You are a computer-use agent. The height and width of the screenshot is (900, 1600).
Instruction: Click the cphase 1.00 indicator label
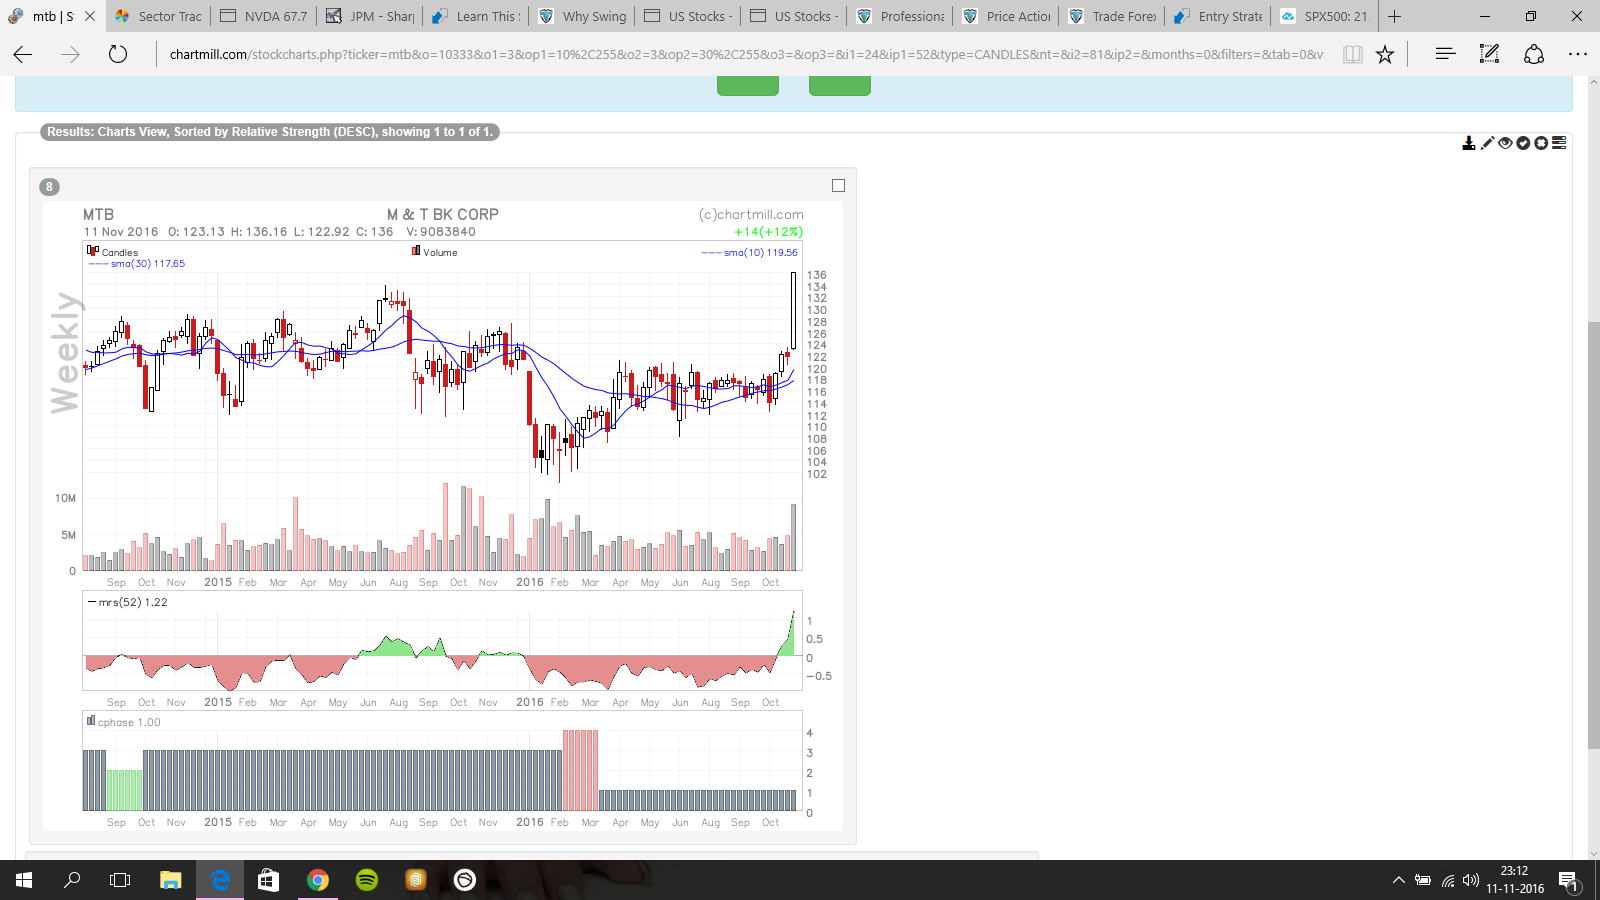pos(124,722)
